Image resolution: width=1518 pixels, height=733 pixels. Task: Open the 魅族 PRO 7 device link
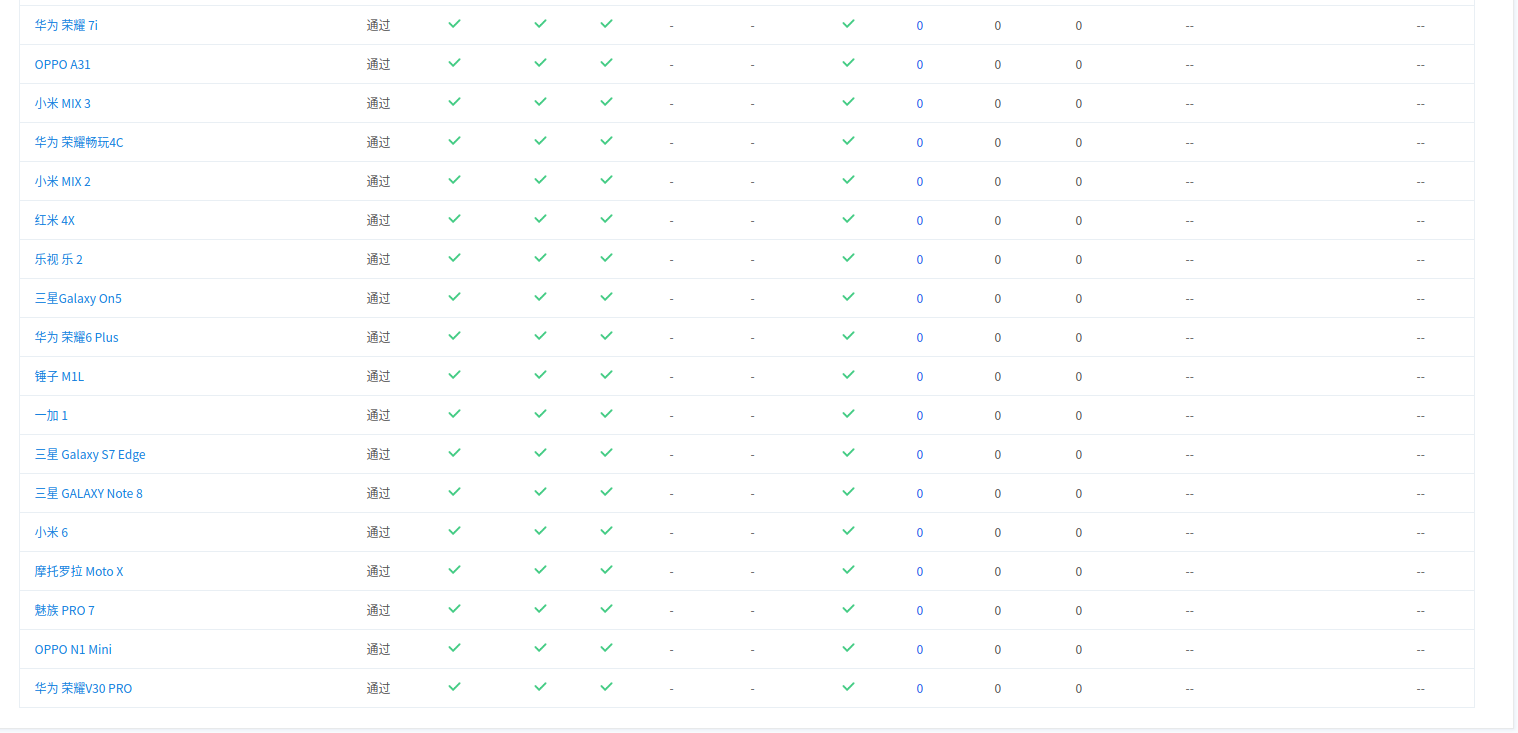[65, 610]
